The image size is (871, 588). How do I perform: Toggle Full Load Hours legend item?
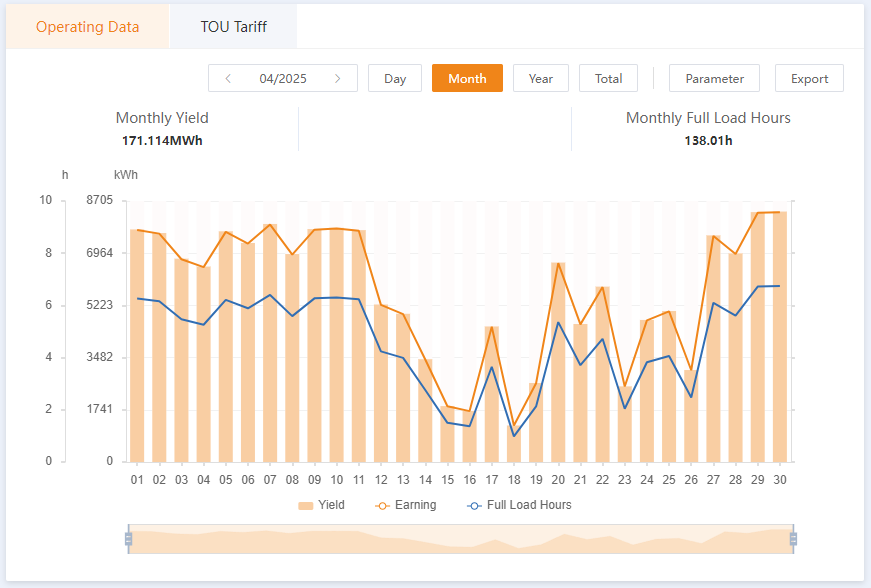pos(519,505)
